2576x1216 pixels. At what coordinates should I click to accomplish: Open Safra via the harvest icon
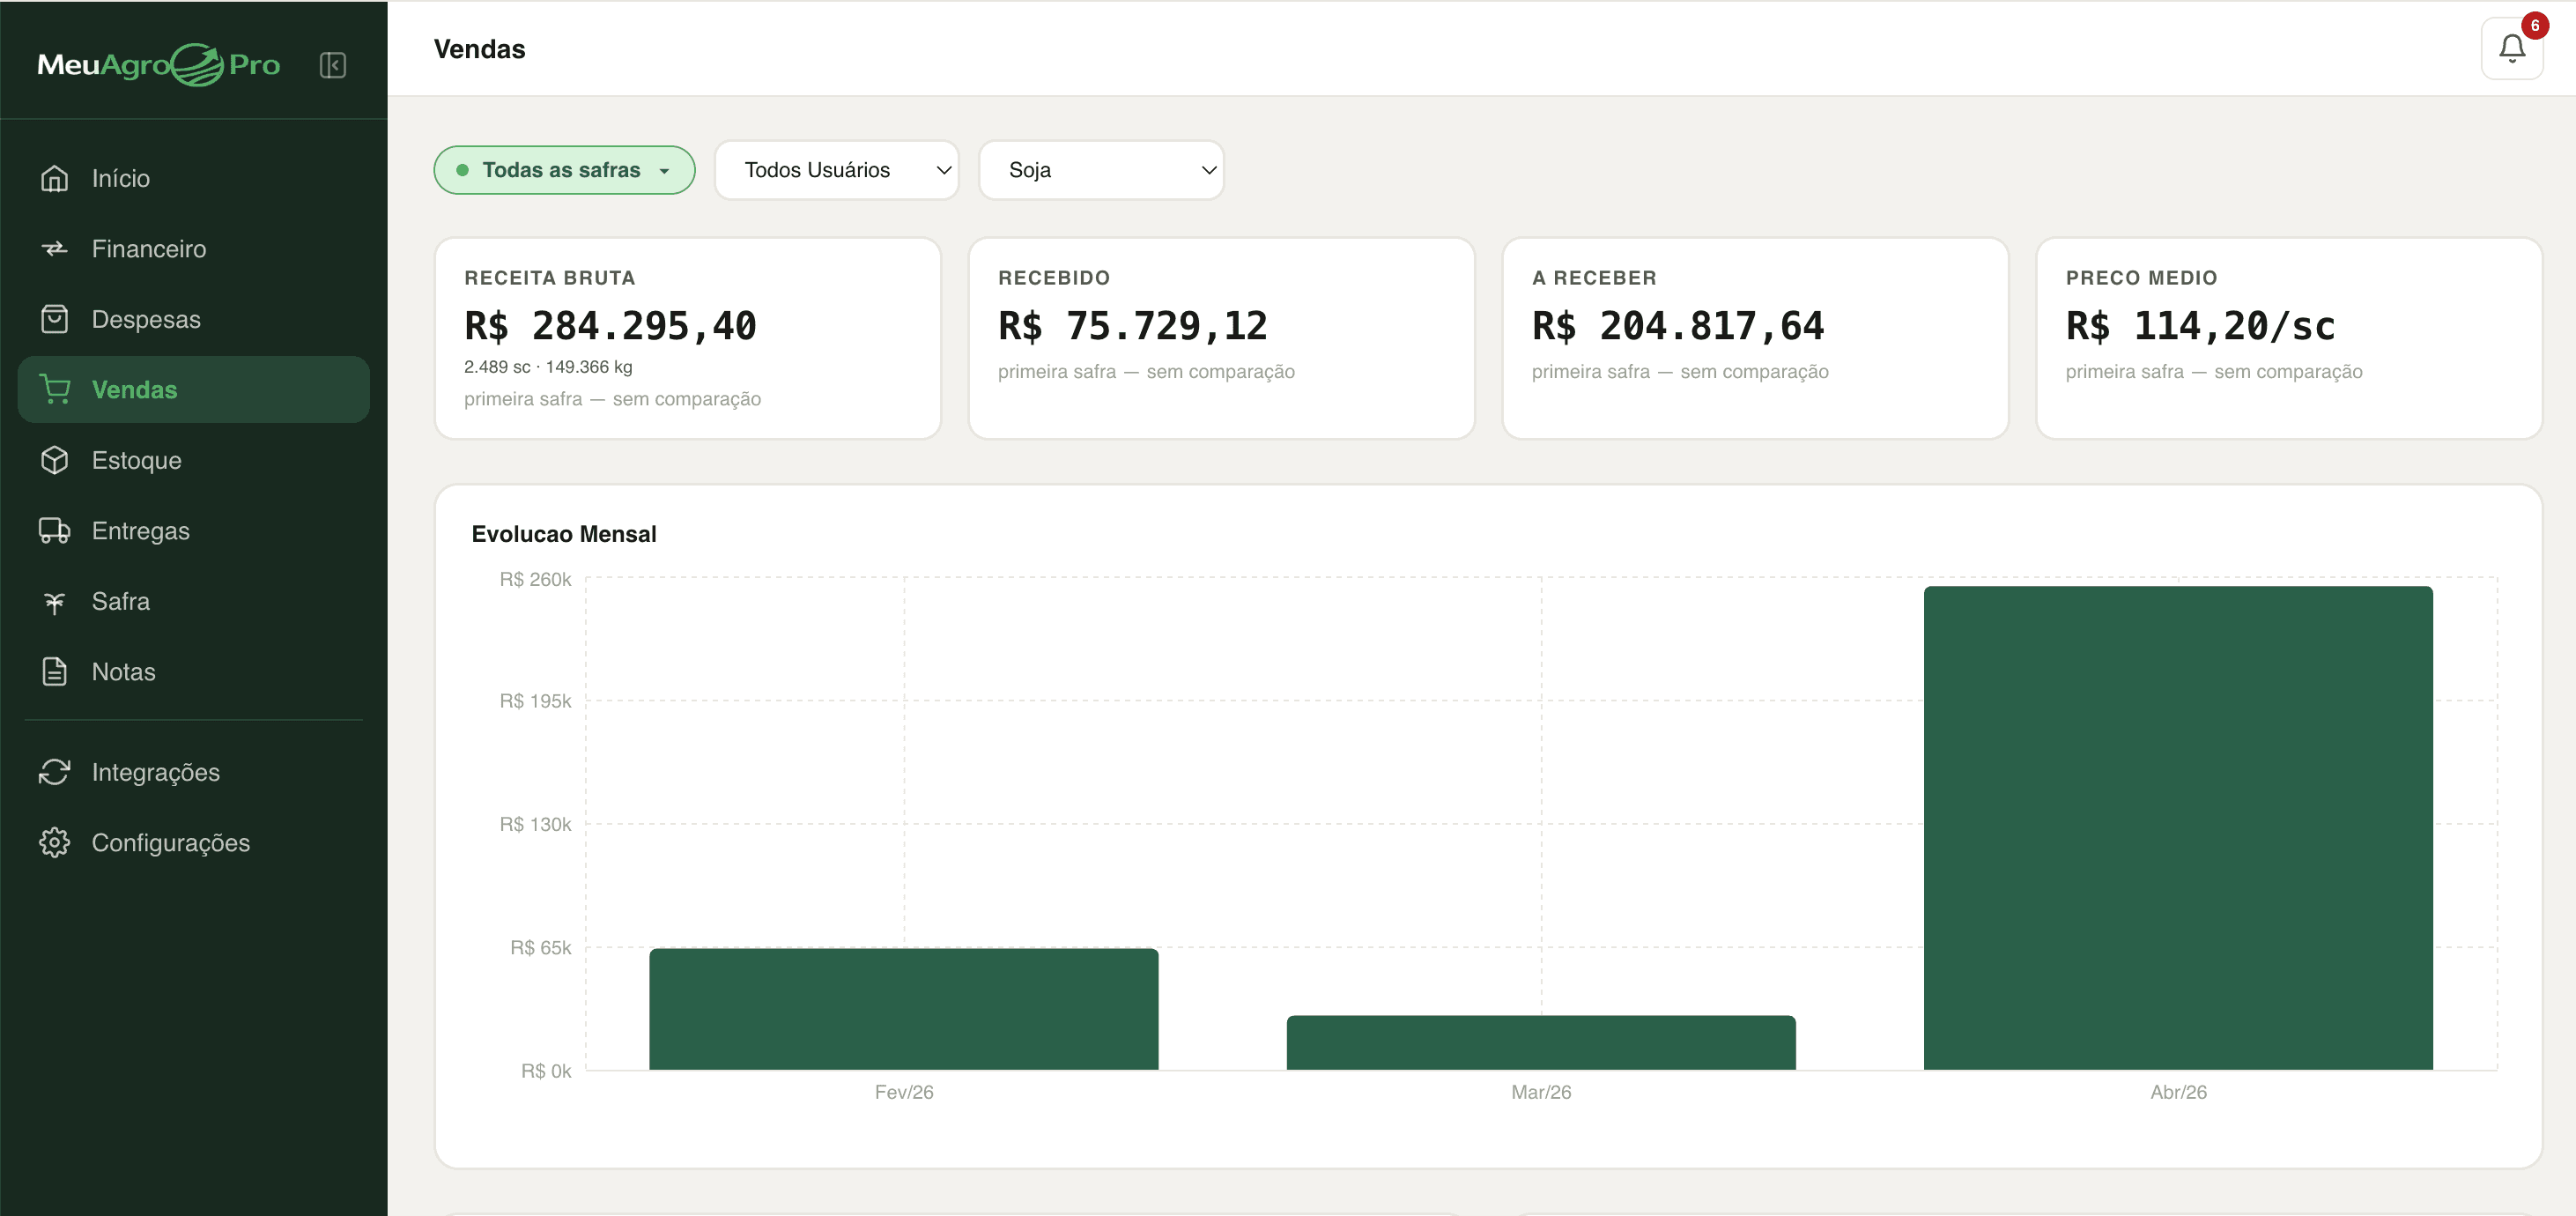55,601
